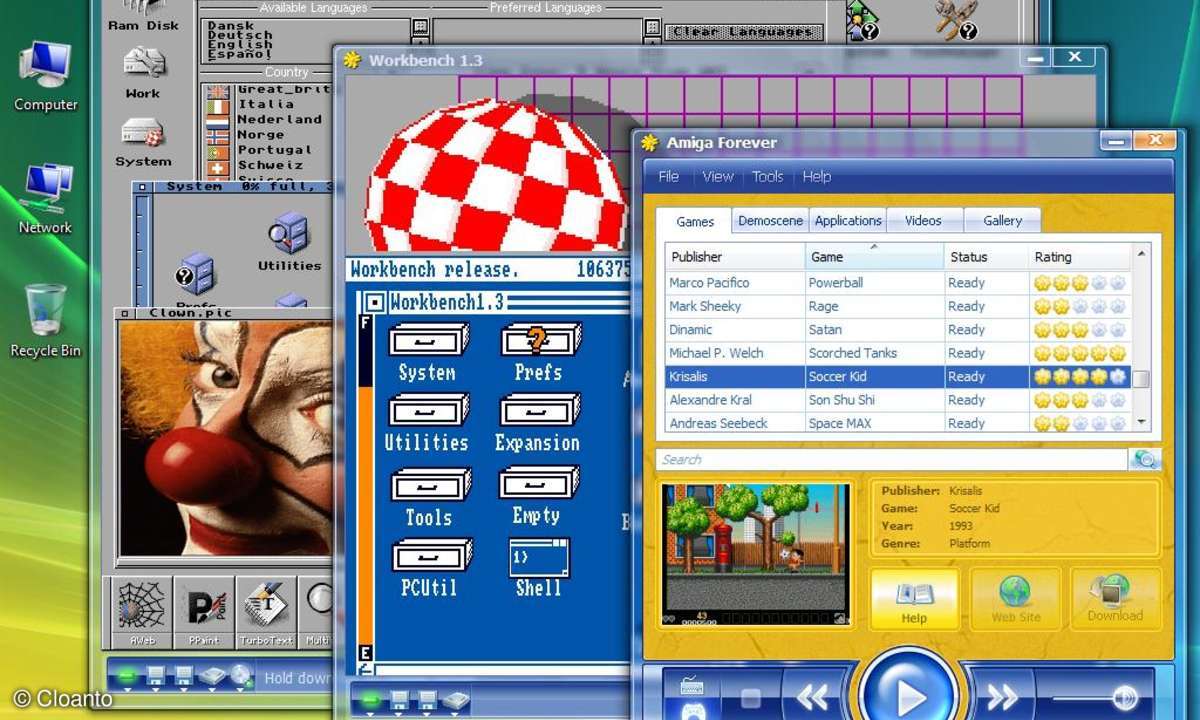The height and width of the screenshot is (720, 1200).
Task: Launch AWeb from the Amiga dock
Action: point(141,610)
